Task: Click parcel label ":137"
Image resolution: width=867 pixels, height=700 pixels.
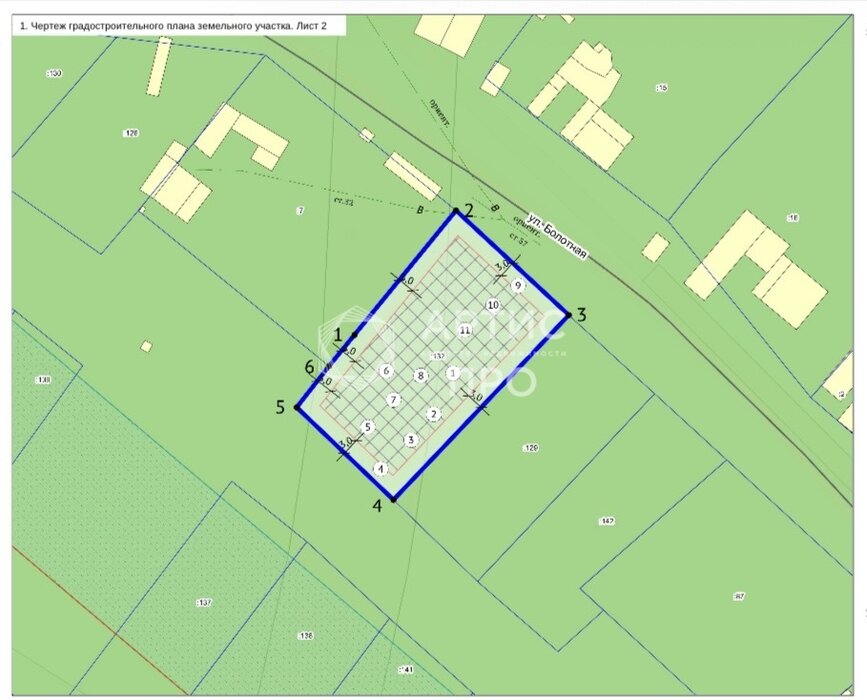Action: coord(204,602)
